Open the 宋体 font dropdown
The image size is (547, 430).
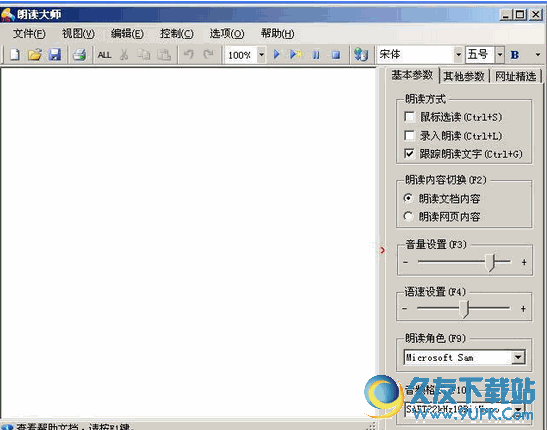[x=458, y=55]
